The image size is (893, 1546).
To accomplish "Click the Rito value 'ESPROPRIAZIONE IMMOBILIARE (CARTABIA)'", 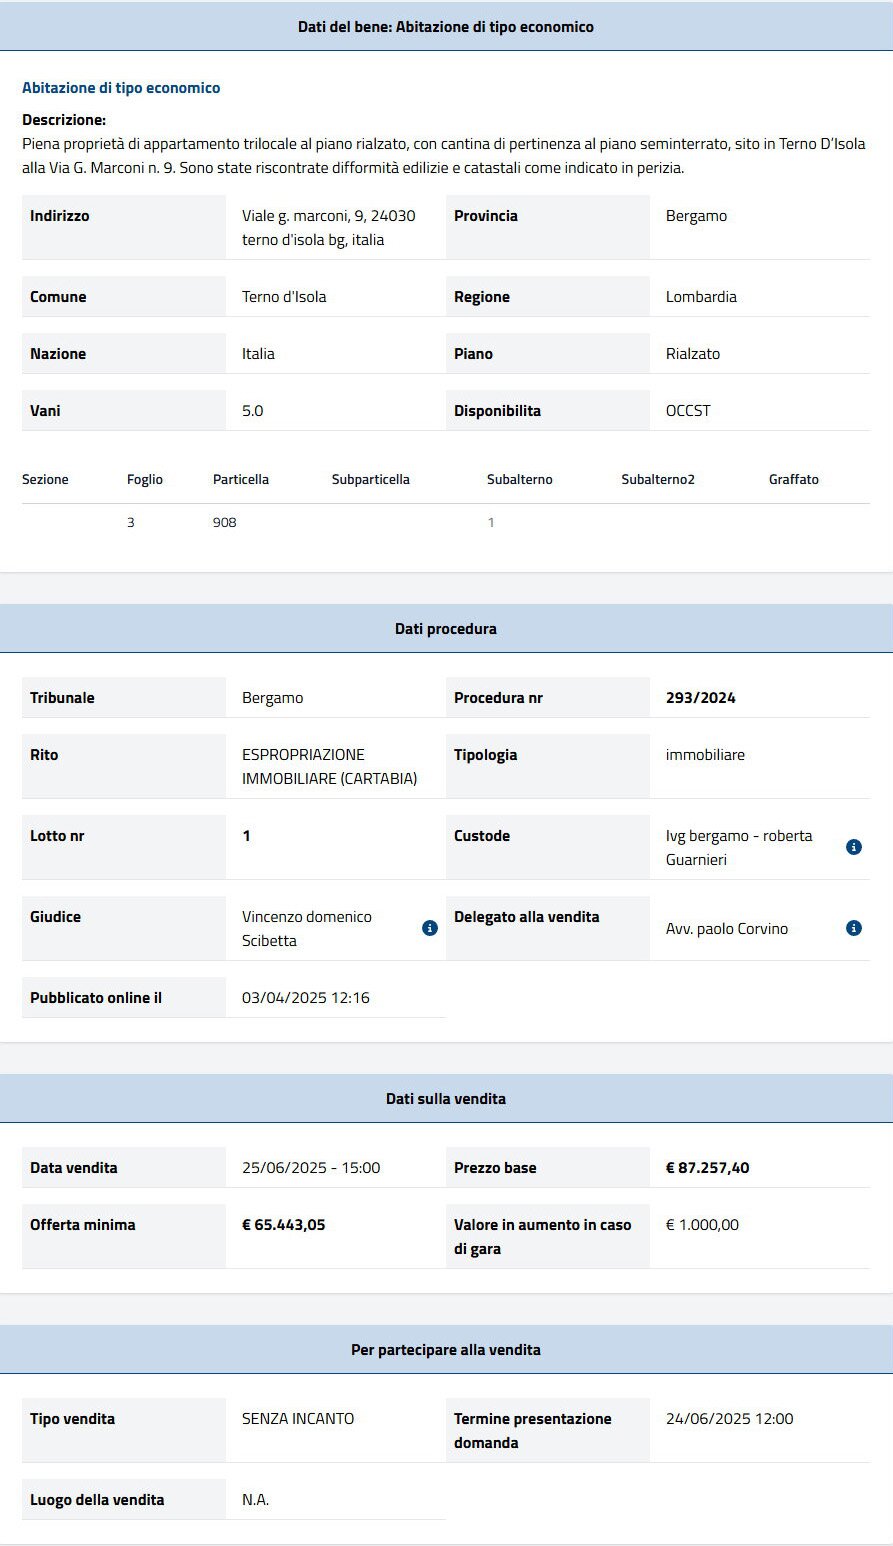I will 330,767.
